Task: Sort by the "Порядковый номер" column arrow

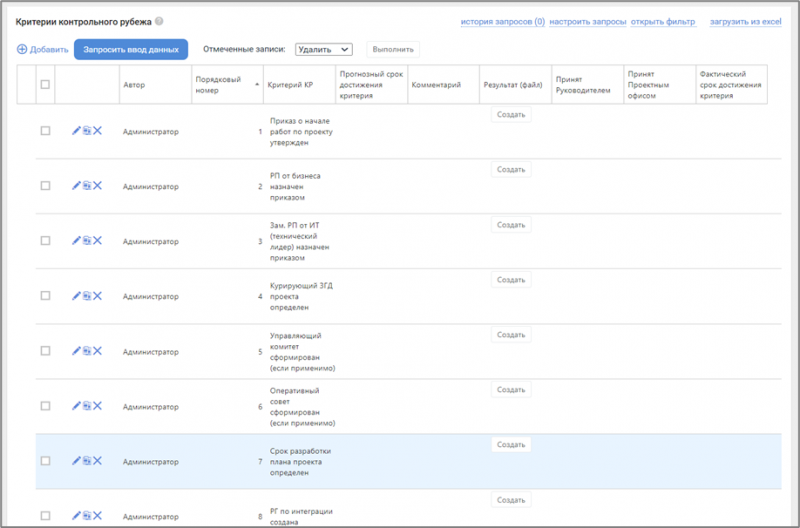Action: (x=257, y=85)
